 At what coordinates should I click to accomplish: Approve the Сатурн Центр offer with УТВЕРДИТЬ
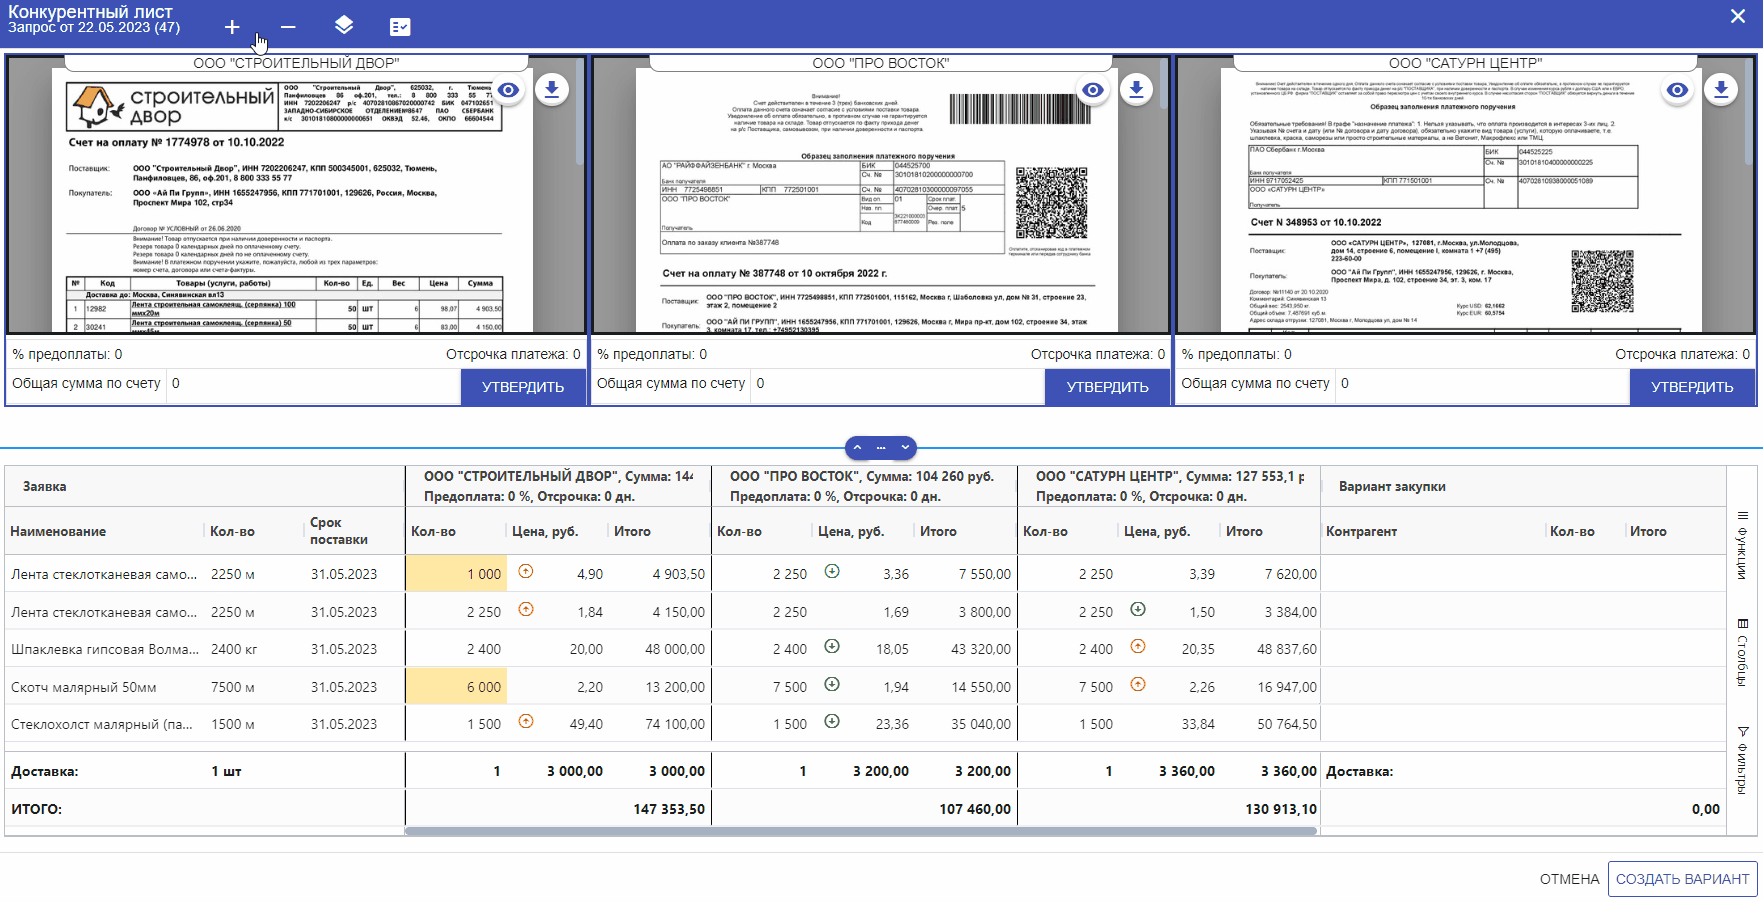click(x=1692, y=387)
